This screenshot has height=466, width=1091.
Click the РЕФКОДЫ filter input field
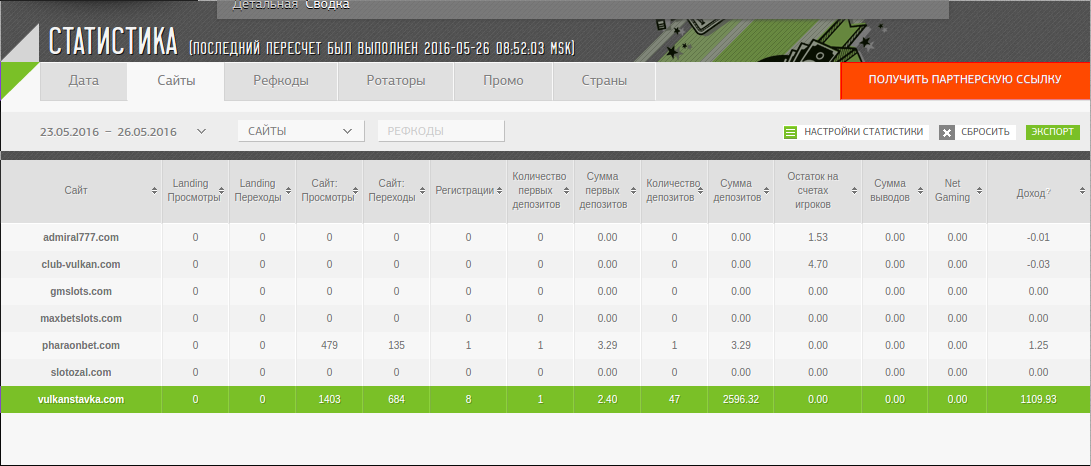click(441, 131)
